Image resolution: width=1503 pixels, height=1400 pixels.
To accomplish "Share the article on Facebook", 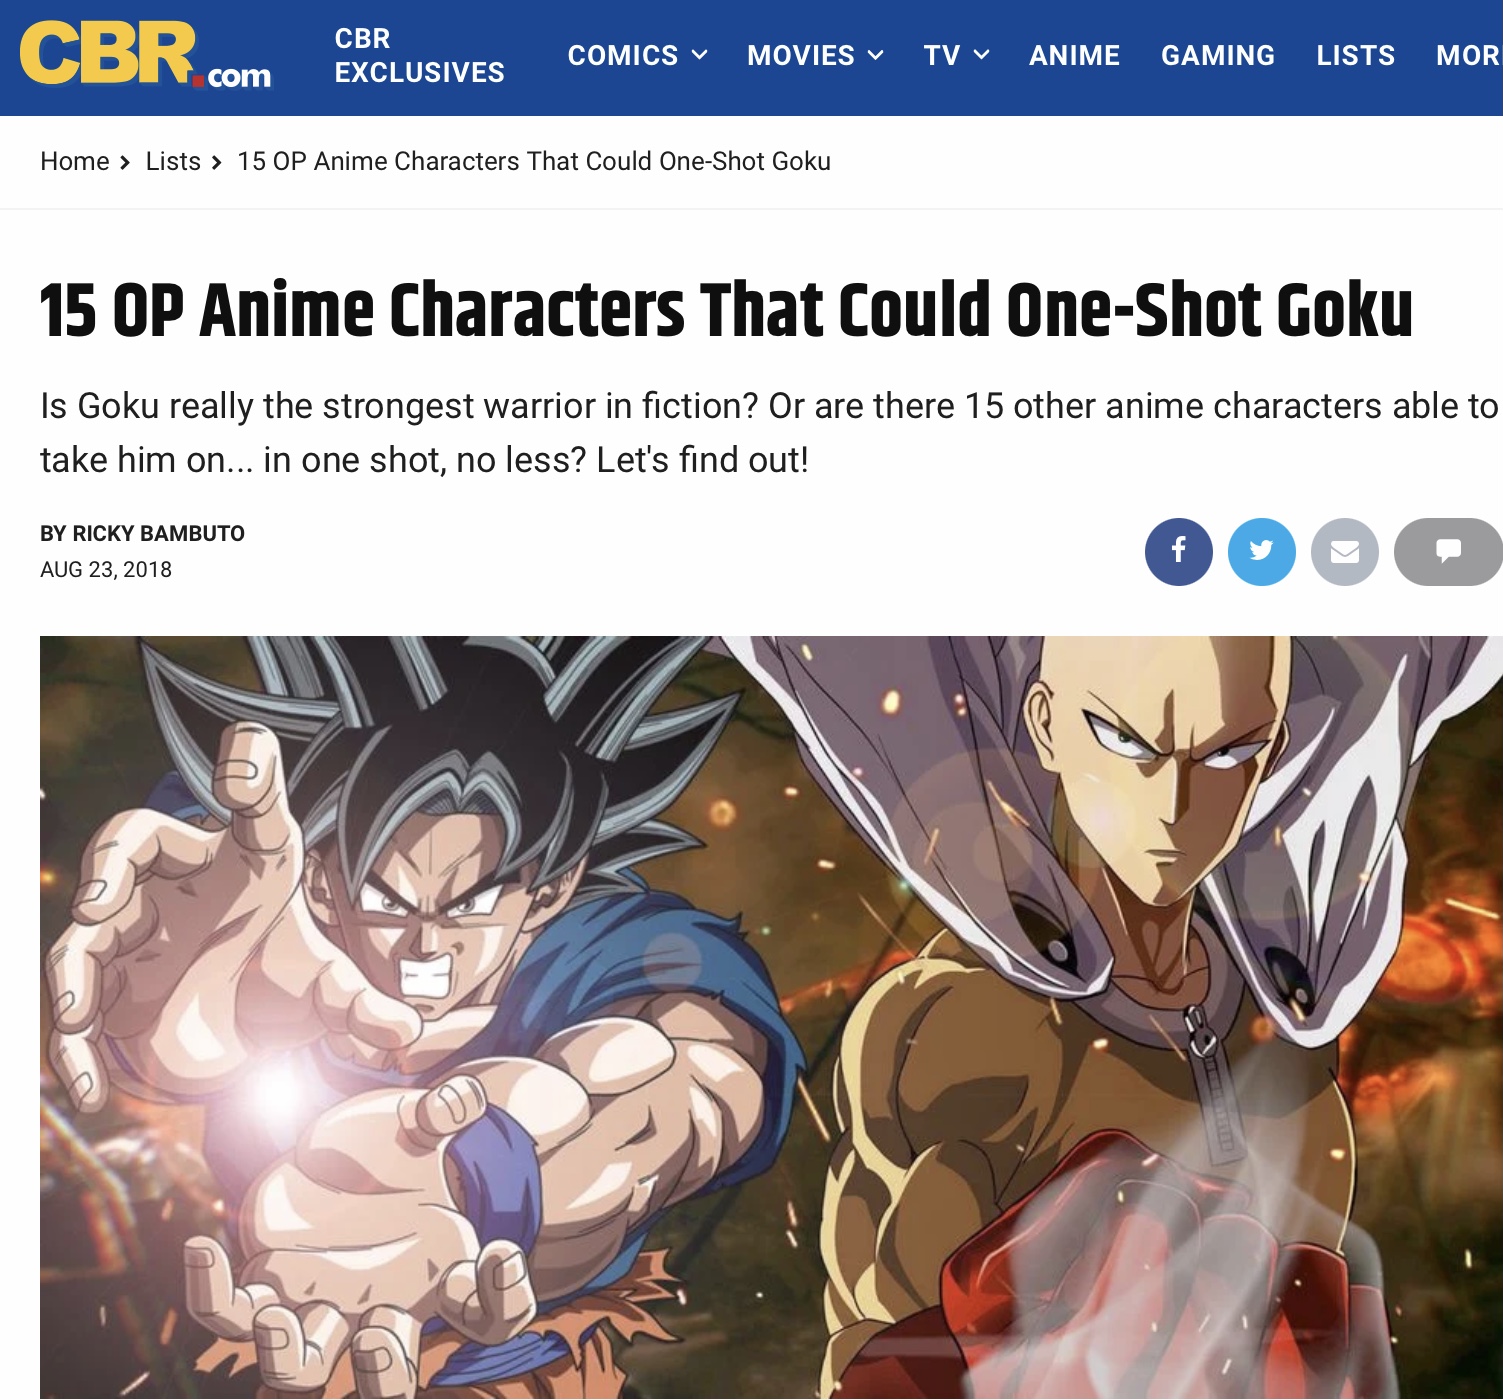I will coord(1178,551).
